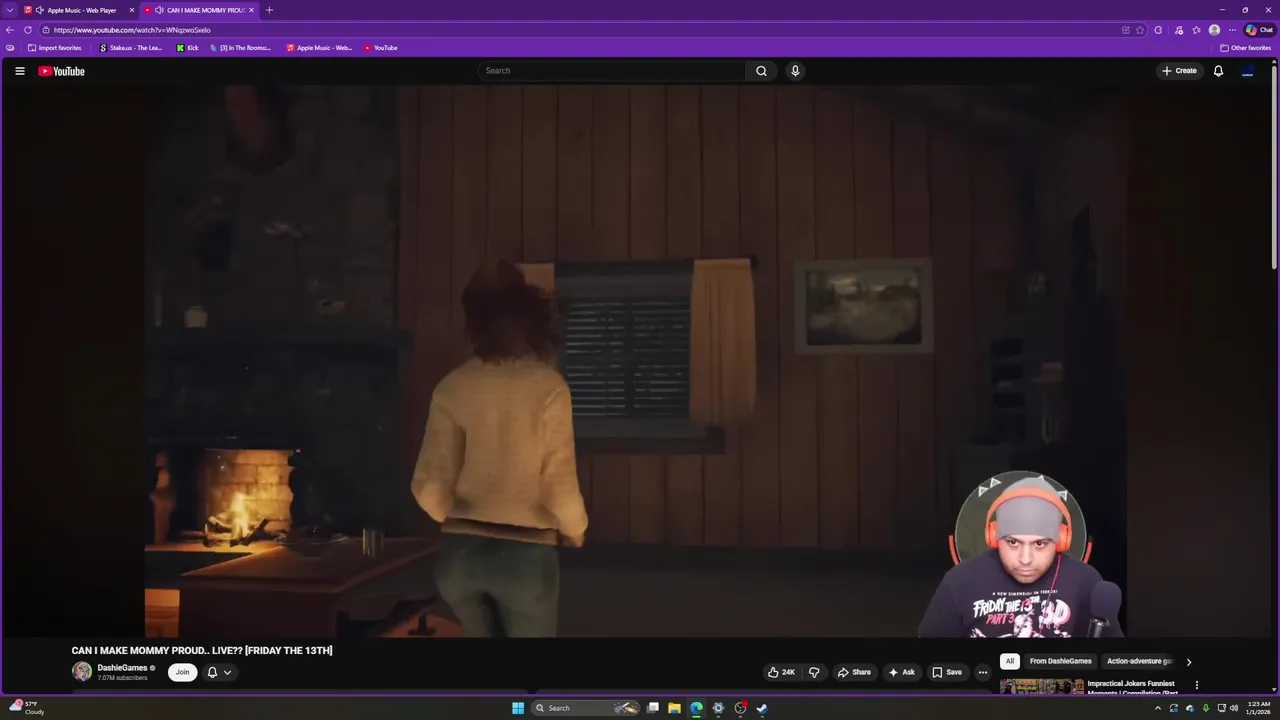
Task: Mute the Apple Music tab audio icon
Action: coord(40,10)
